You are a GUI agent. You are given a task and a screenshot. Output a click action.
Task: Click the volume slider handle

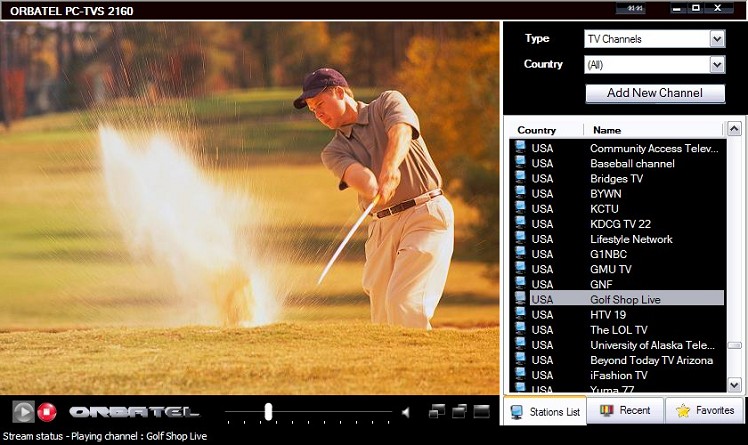(x=269, y=412)
